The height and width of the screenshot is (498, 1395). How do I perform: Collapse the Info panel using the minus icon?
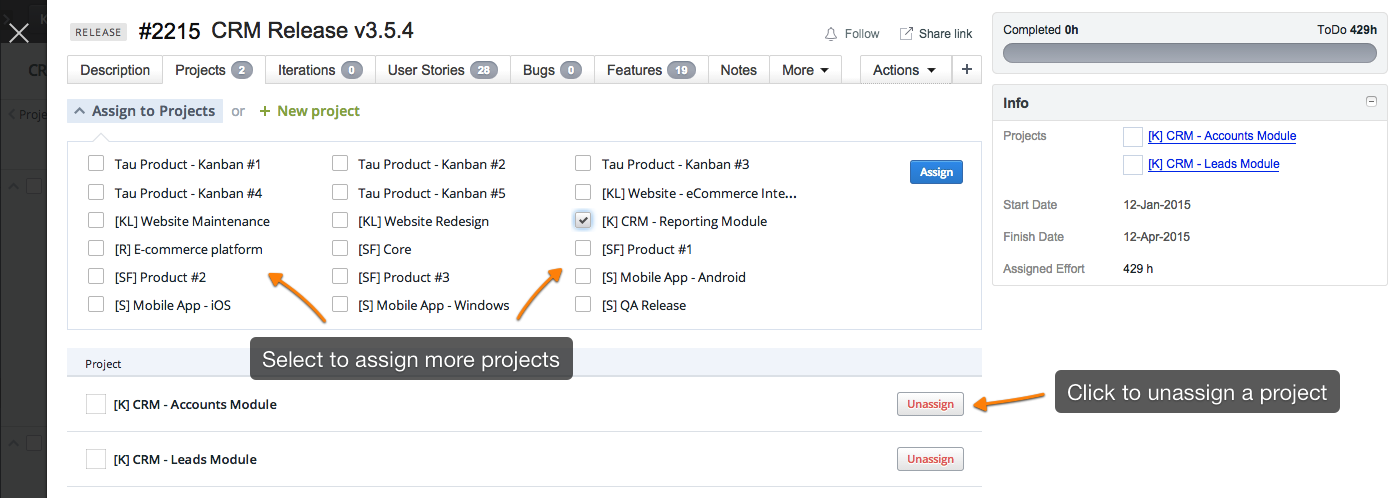click(1371, 101)
